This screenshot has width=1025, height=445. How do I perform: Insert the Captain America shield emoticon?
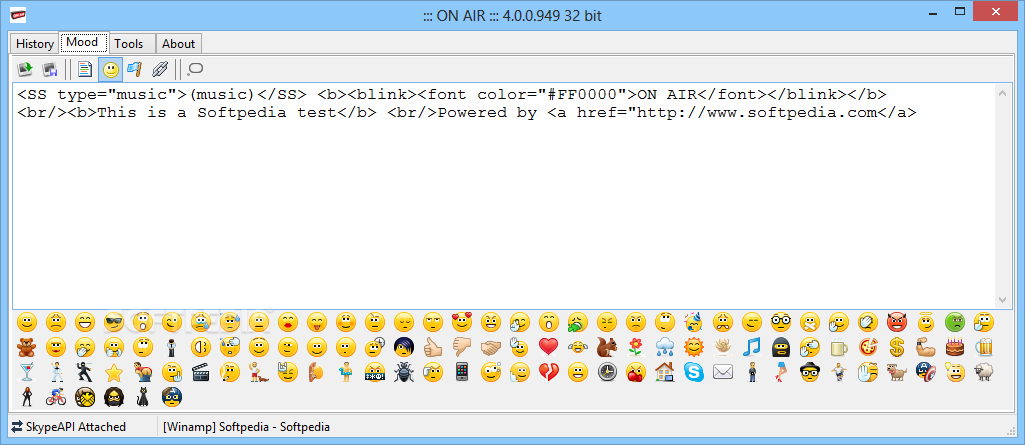pyautogui.click(x=926, y=372)
